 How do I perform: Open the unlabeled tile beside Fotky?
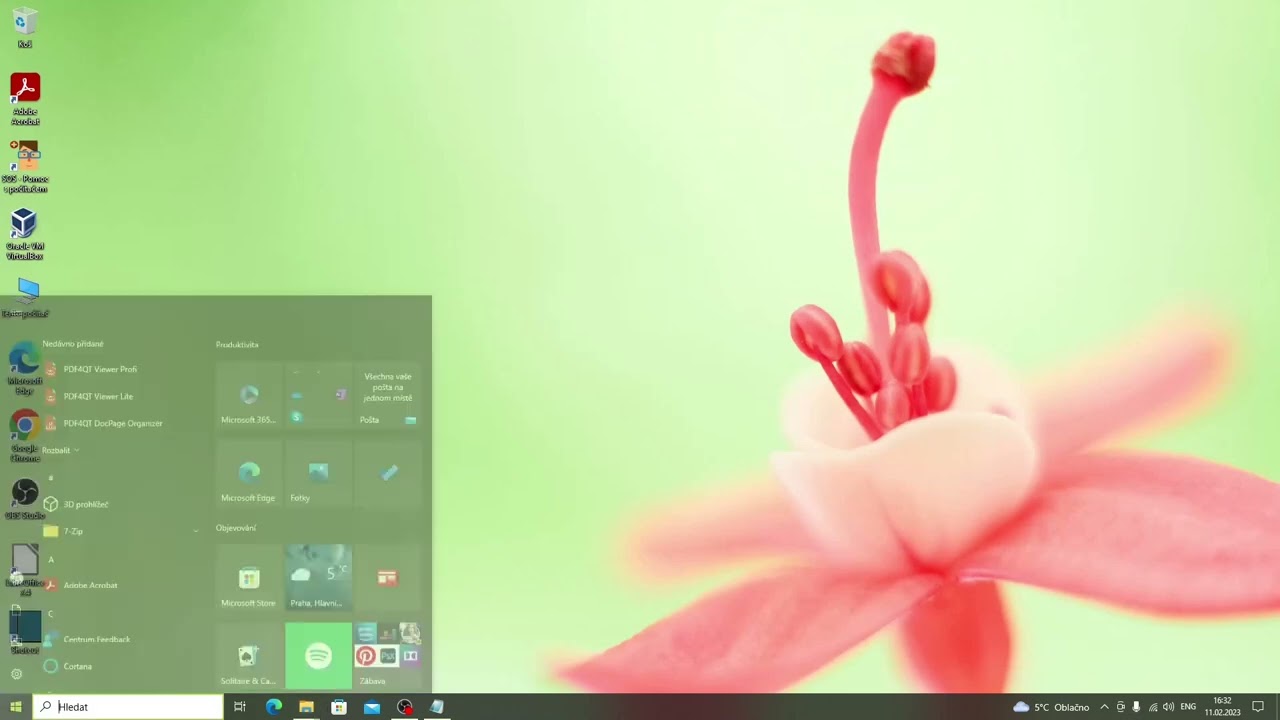click(x=388, y=474)
